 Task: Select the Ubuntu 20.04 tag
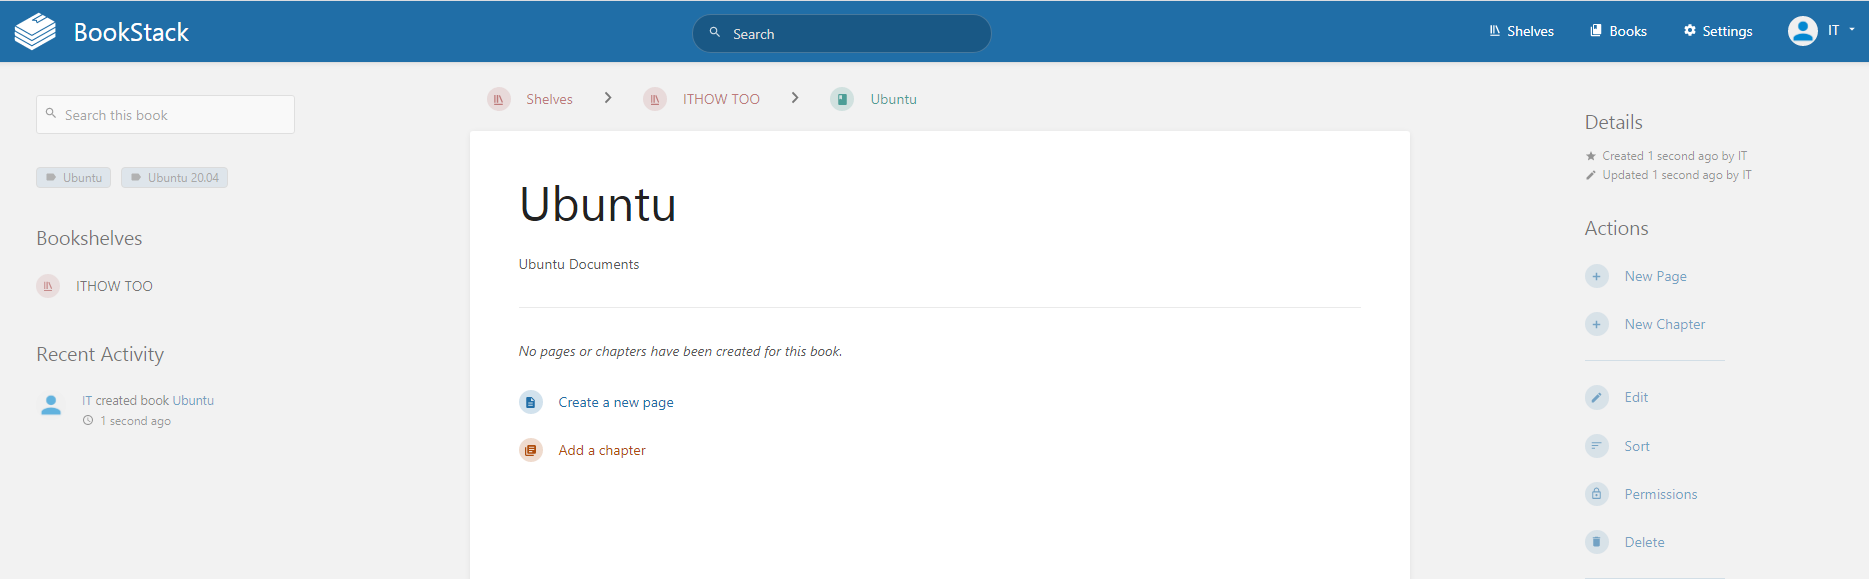tap(174, 177)
